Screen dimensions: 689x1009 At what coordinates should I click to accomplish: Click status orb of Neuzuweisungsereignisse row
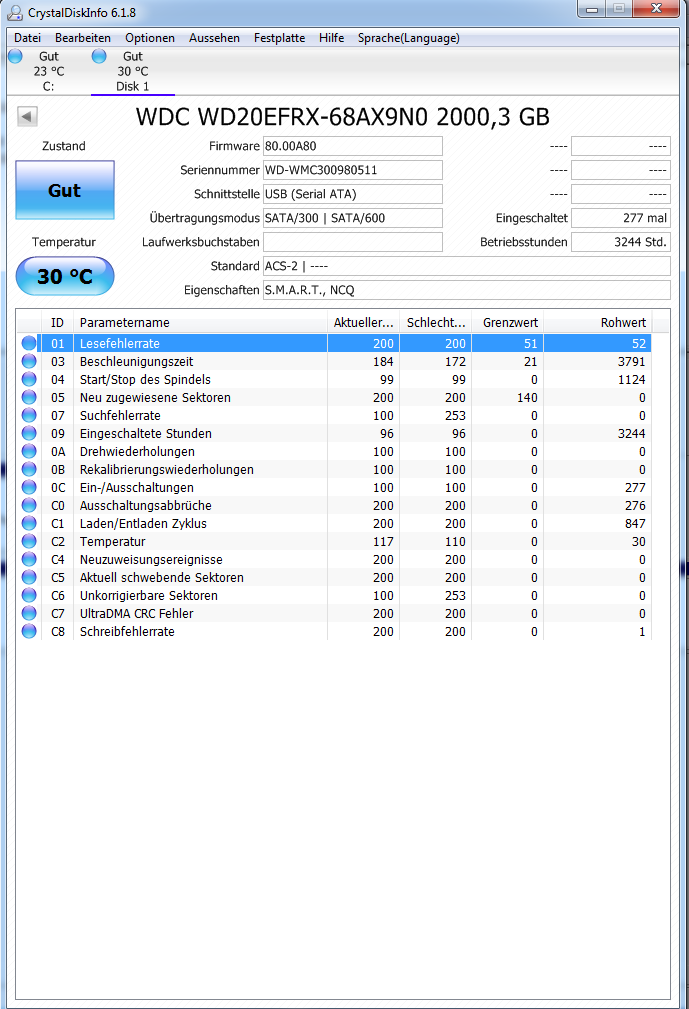point(29,559)
